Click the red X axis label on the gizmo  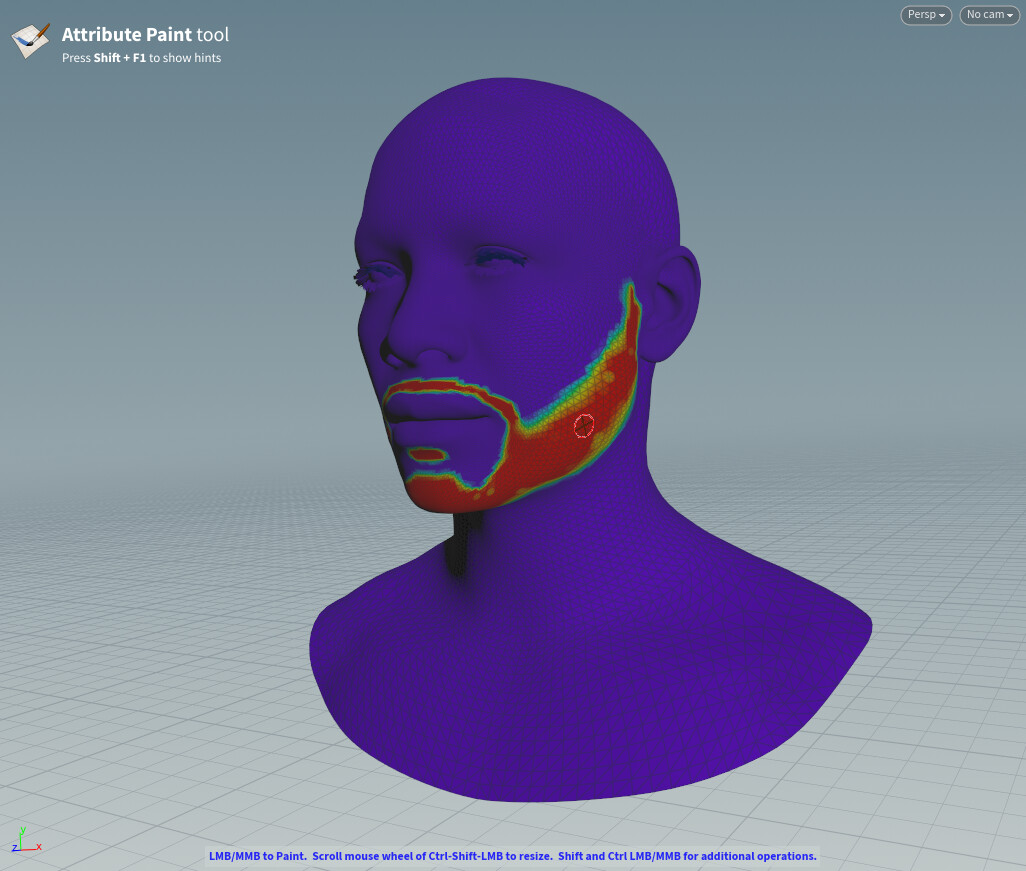[39, 846]
